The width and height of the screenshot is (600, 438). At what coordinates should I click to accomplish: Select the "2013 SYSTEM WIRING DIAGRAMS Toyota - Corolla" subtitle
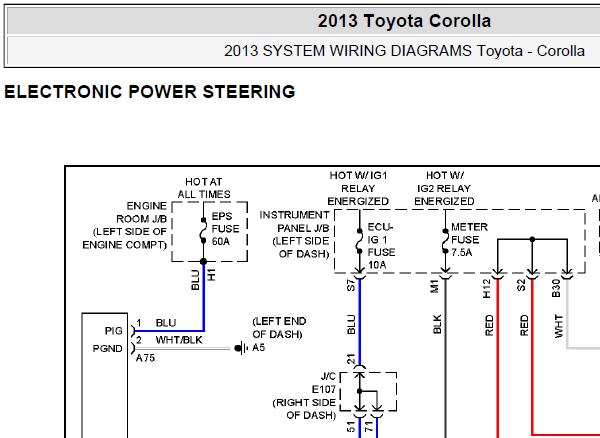point(404,51)
